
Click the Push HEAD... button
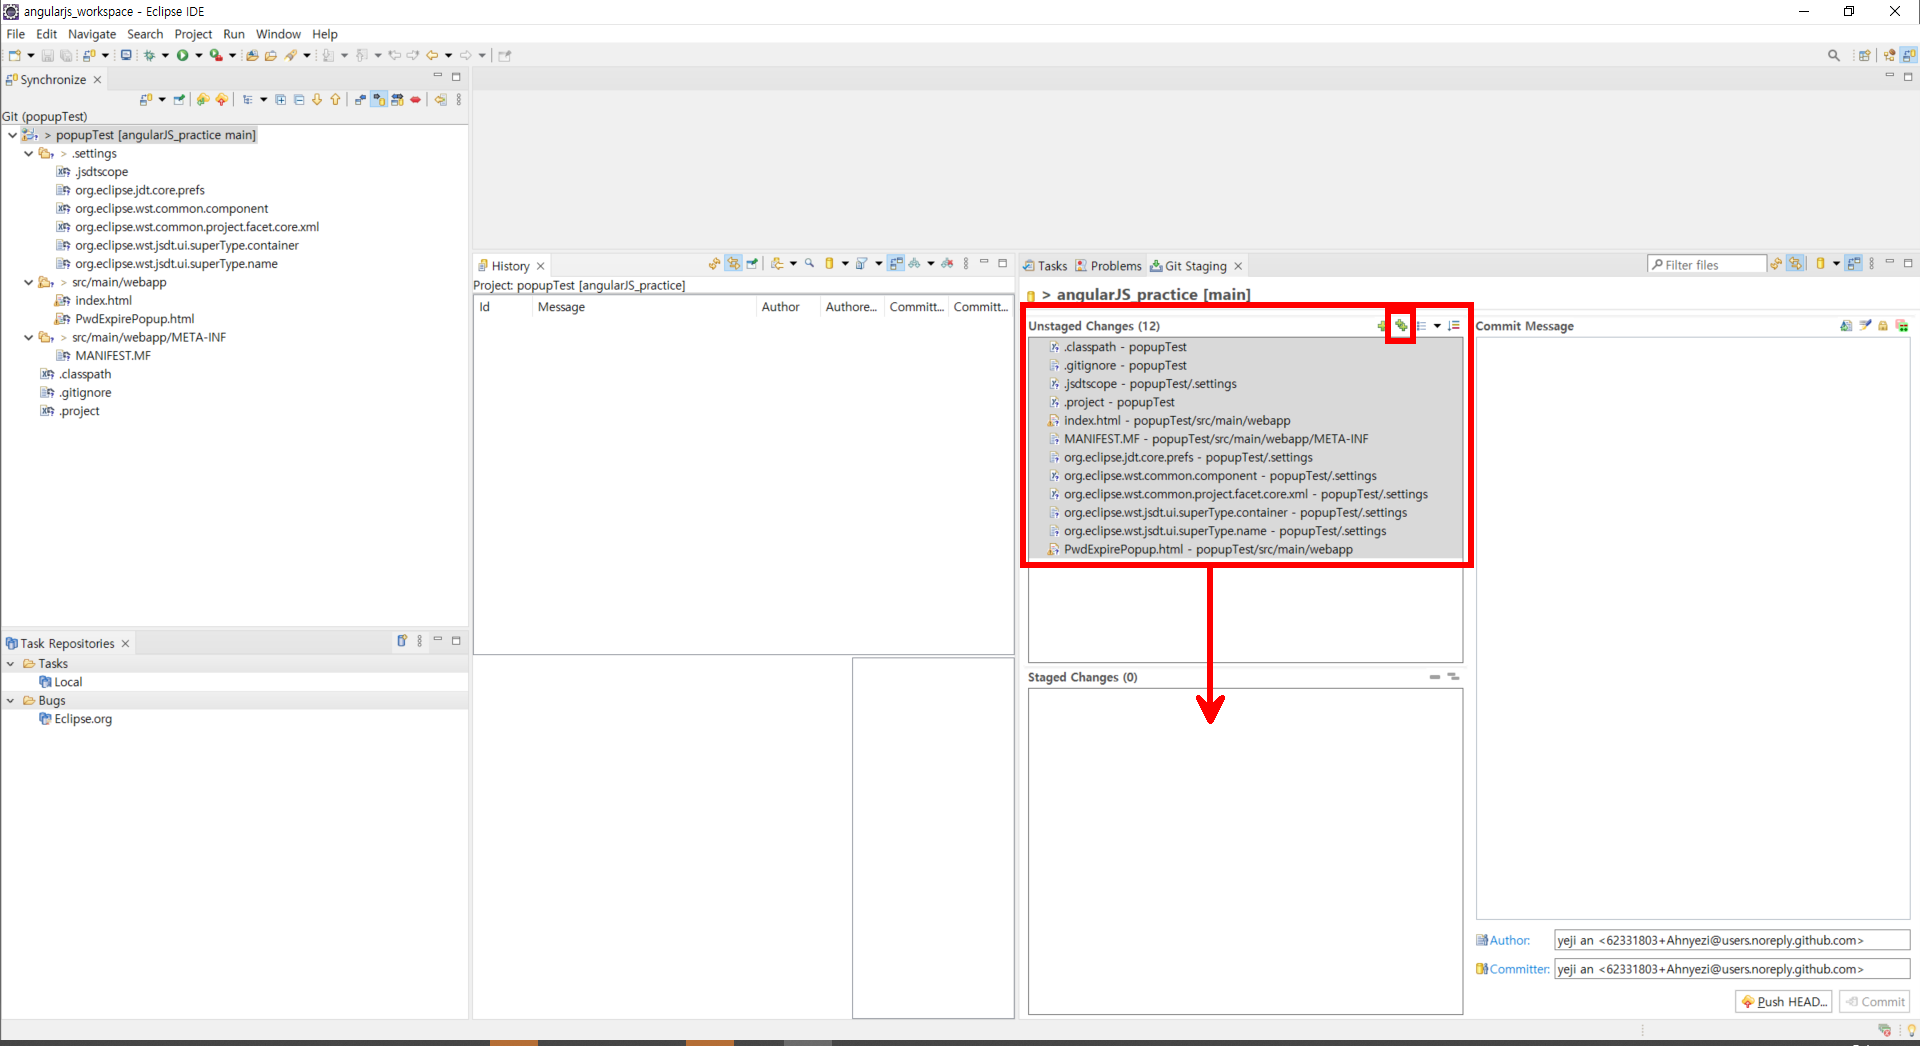pyautogui.click(x=1784, y=1002)
